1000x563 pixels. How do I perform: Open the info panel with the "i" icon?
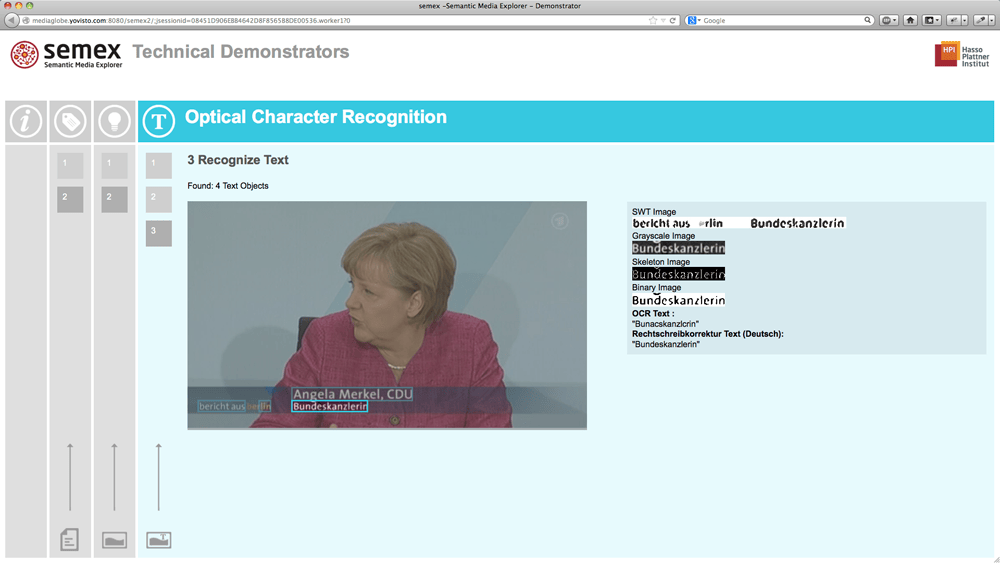(26, 122)
